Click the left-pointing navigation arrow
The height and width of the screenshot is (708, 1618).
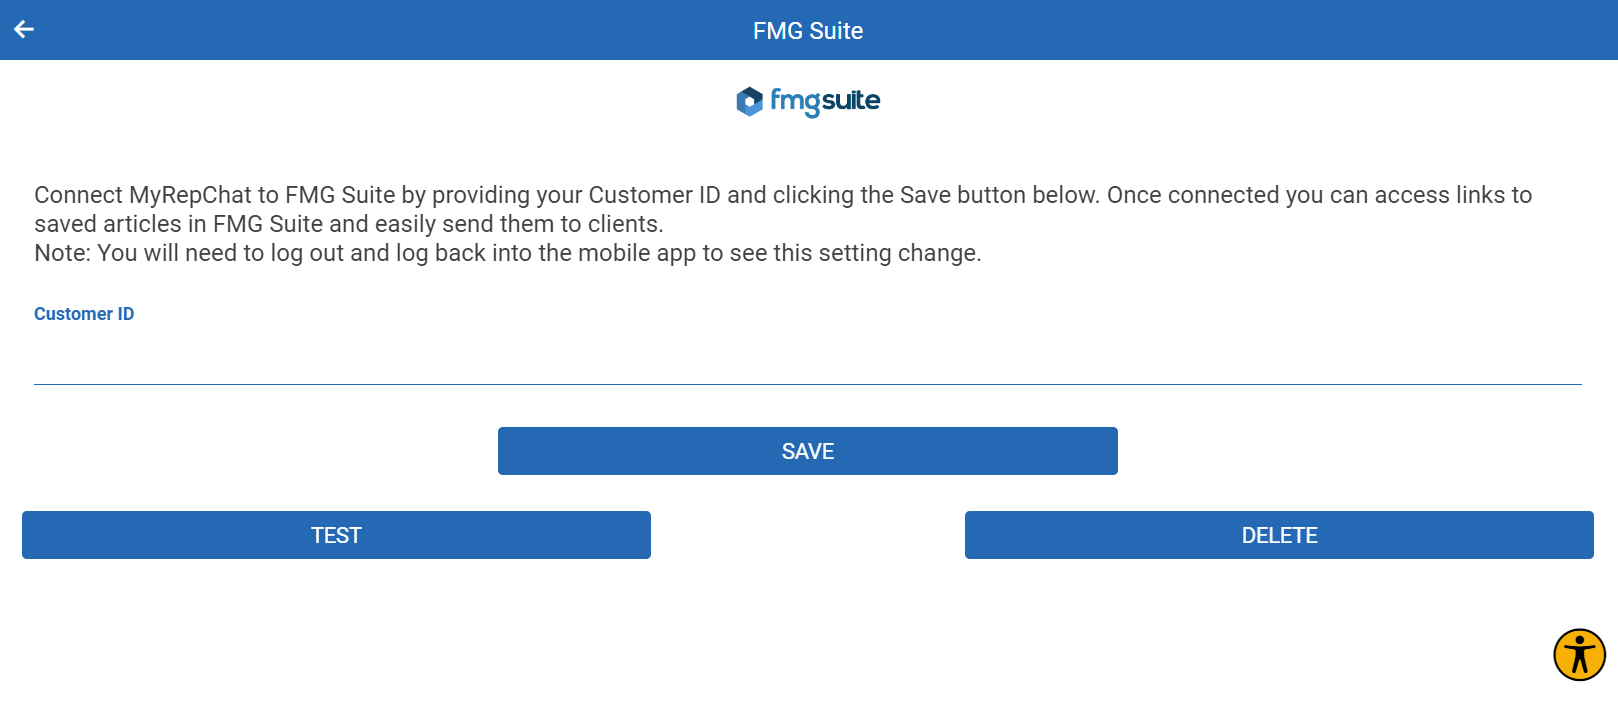click(x=23, y=29)
